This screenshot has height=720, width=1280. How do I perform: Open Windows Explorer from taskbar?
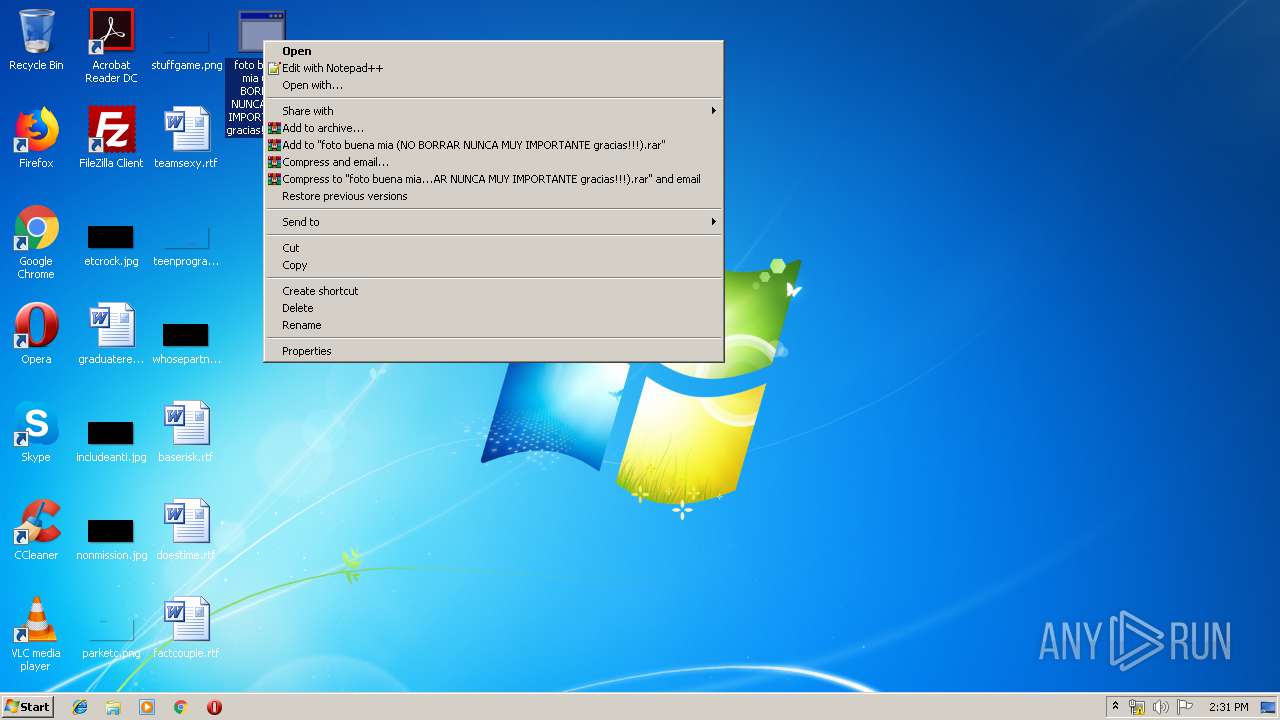[113, 707]
